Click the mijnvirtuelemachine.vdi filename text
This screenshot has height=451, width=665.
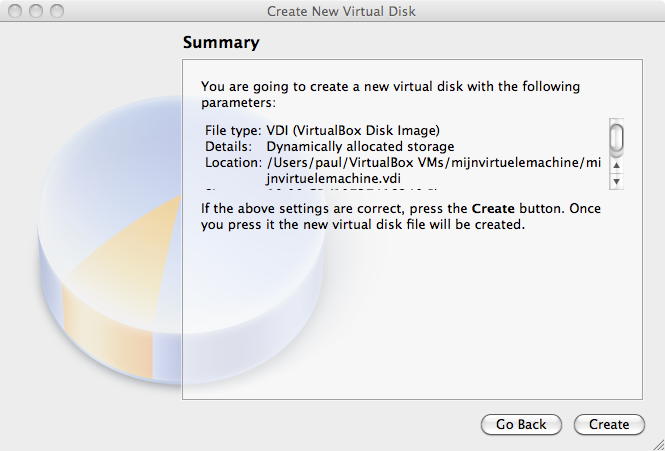pos(333,179)
